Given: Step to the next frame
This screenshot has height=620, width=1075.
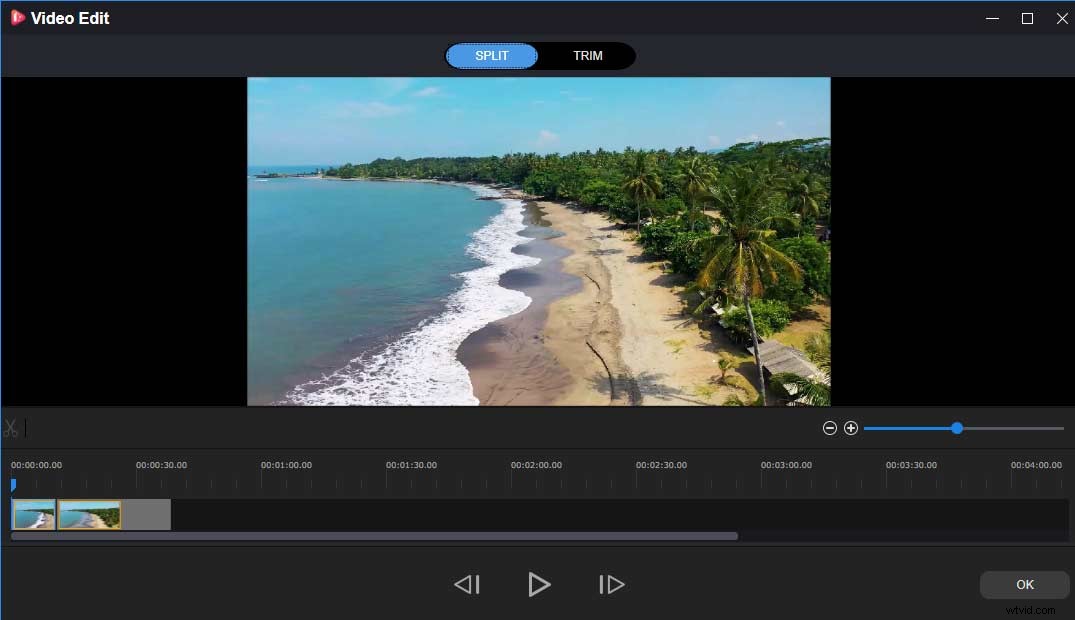Looking at the screenshot, I should tap(611, 584).
